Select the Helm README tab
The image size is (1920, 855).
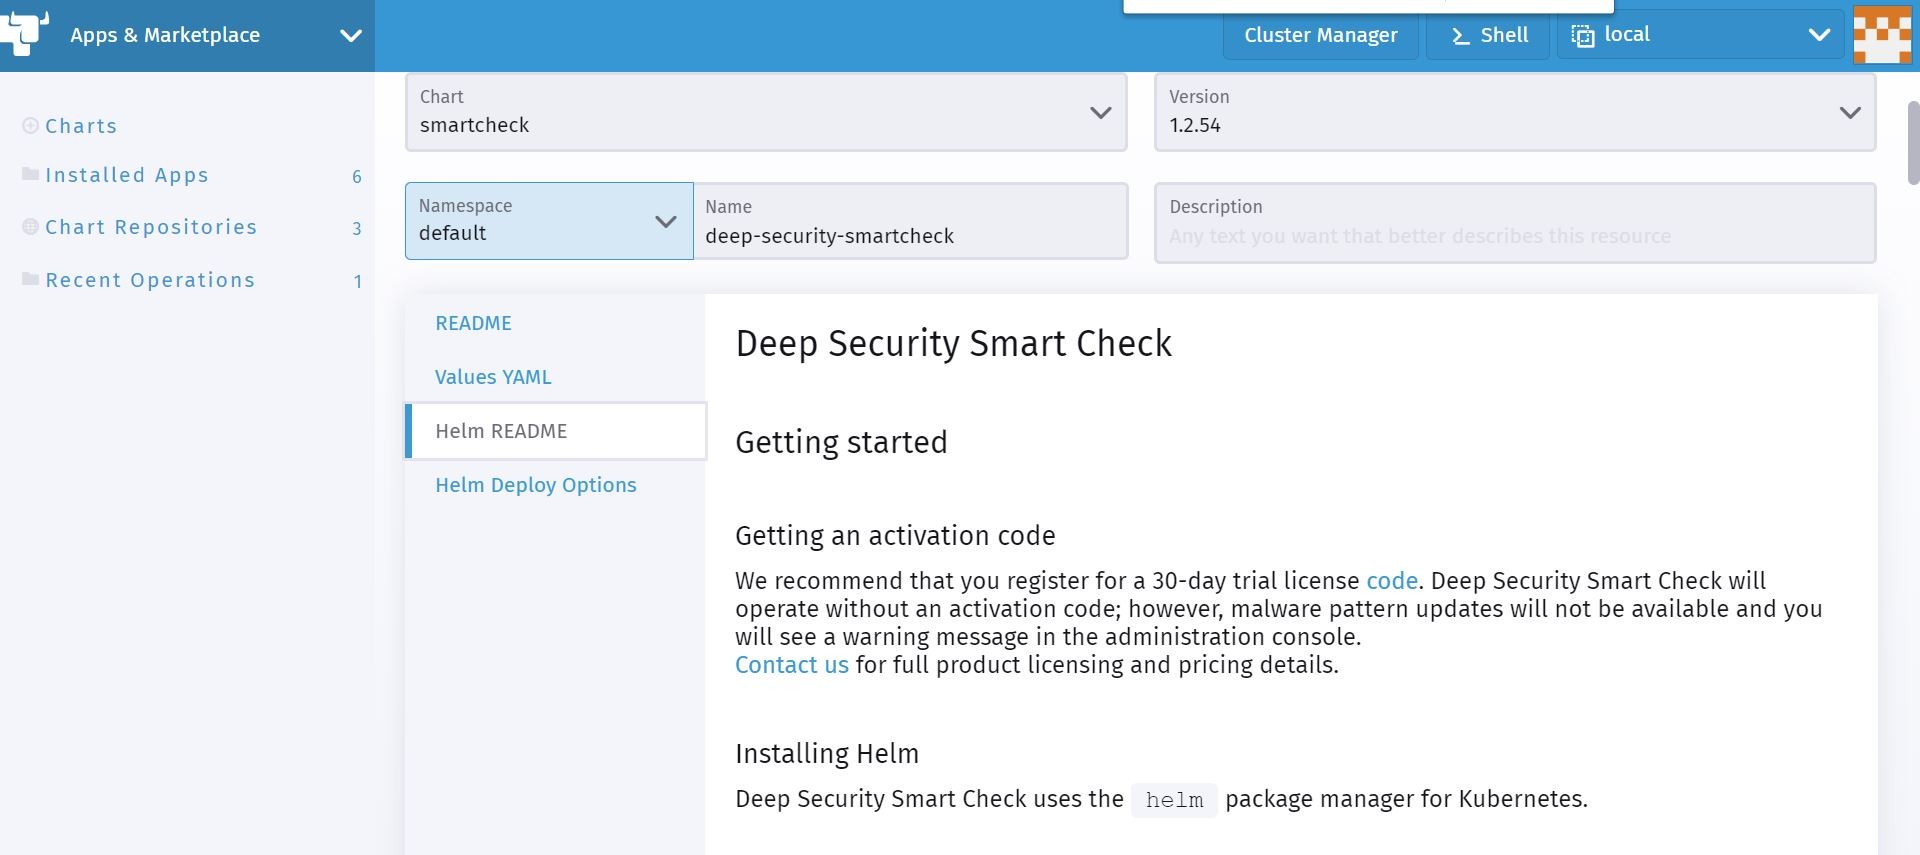pyautogui.click(x=556, y=431)
